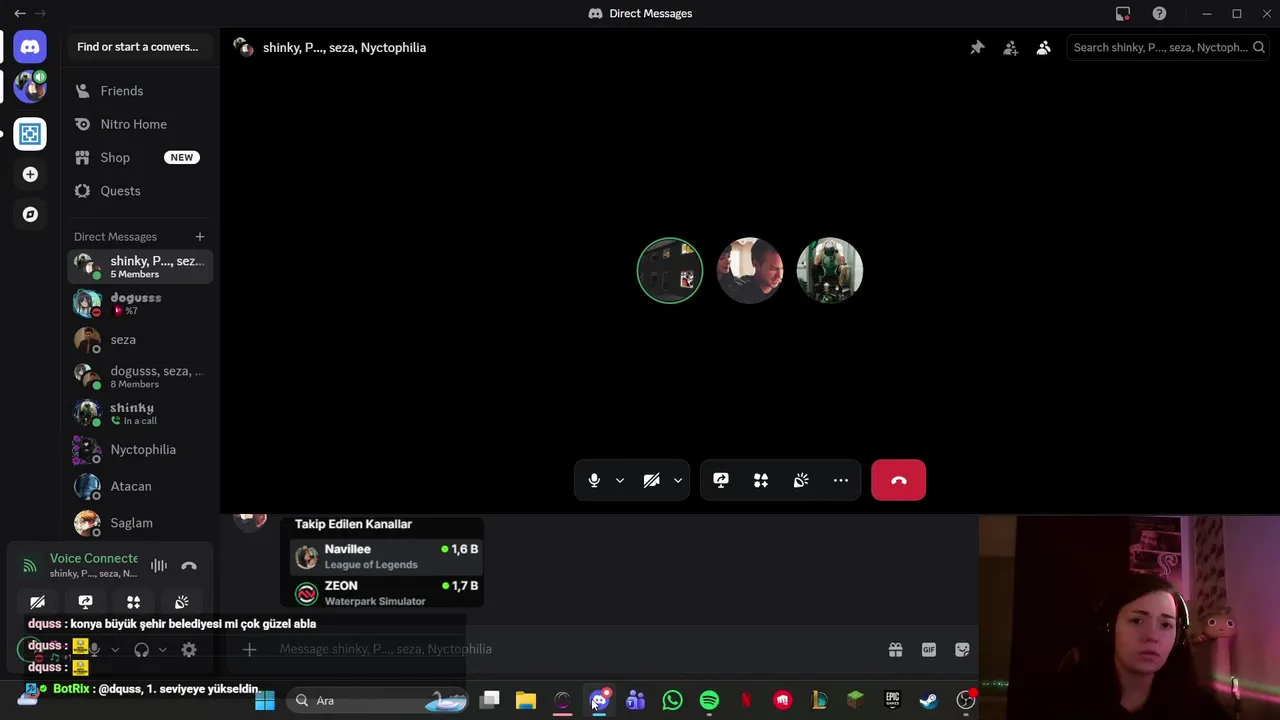Open the shinky In a call conversation
Viewport: 1280px width, 720px height.
140,413
